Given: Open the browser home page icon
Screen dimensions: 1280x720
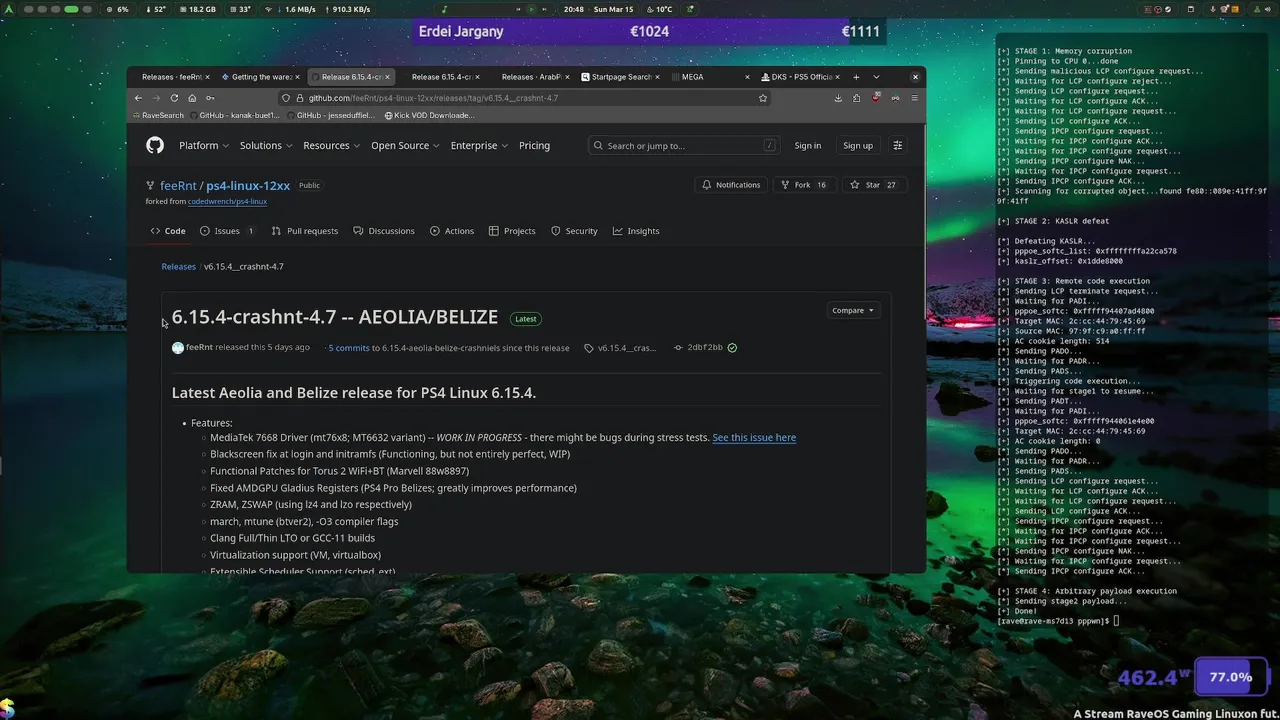Looking at the screenshot, I should pos(192,98).
